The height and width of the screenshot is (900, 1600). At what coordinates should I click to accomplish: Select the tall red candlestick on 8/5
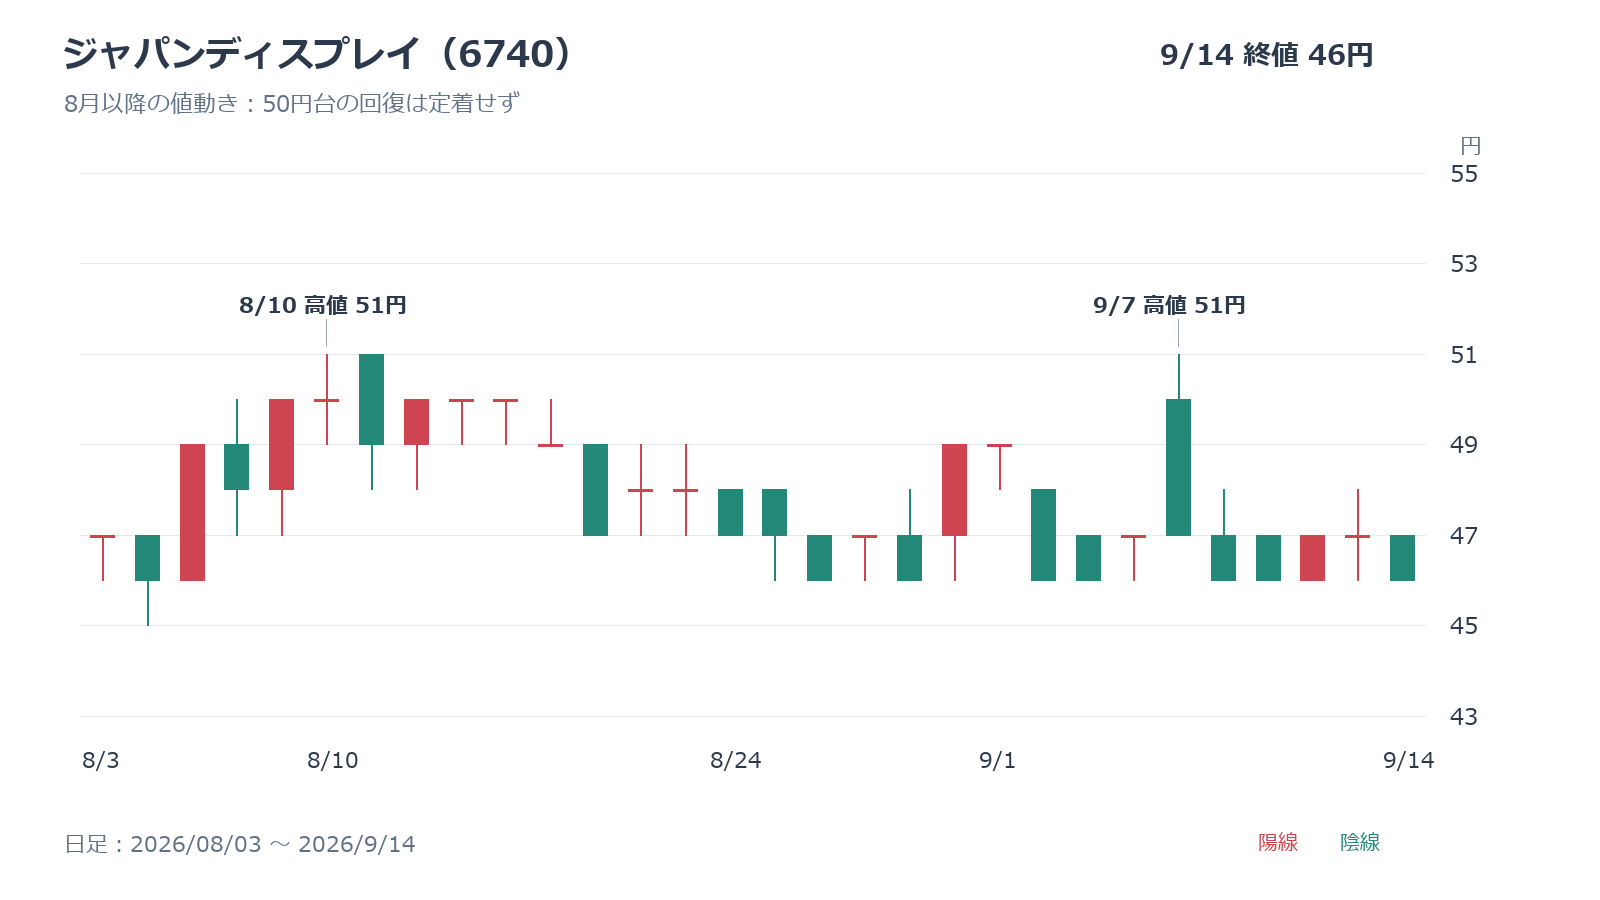tap(192, 512)
